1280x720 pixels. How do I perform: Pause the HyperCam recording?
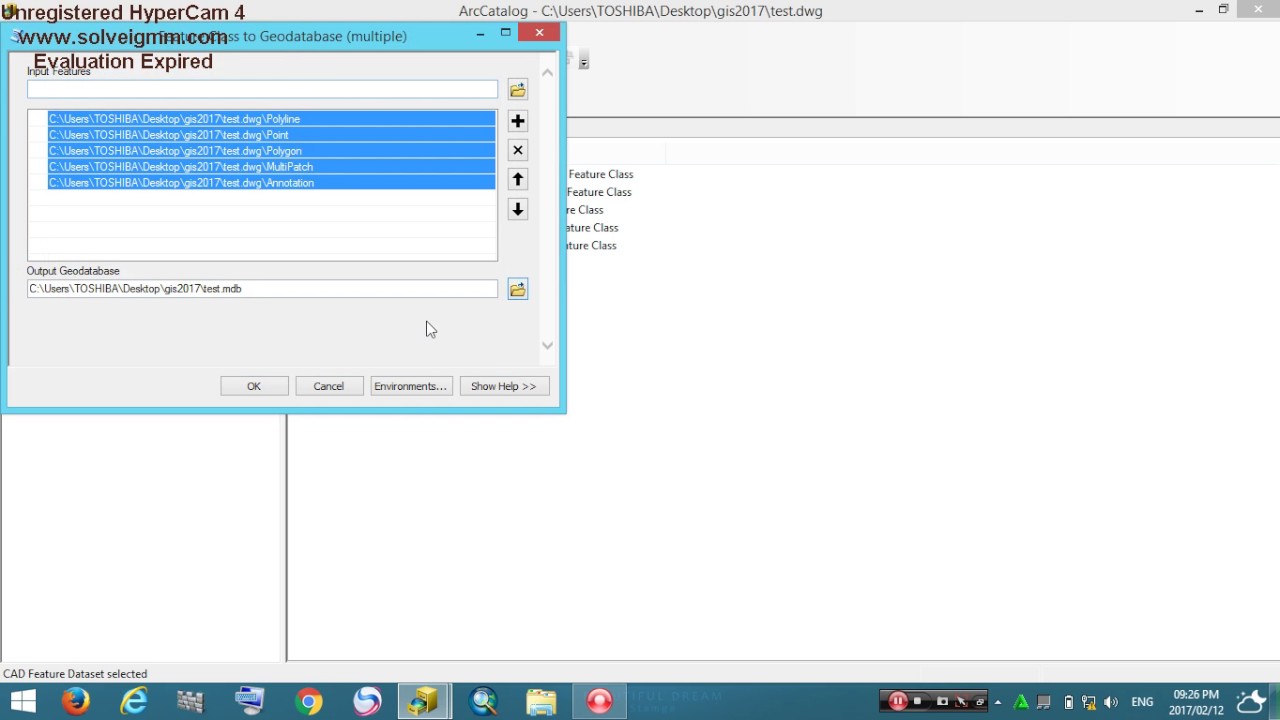(x=897, y=701)
